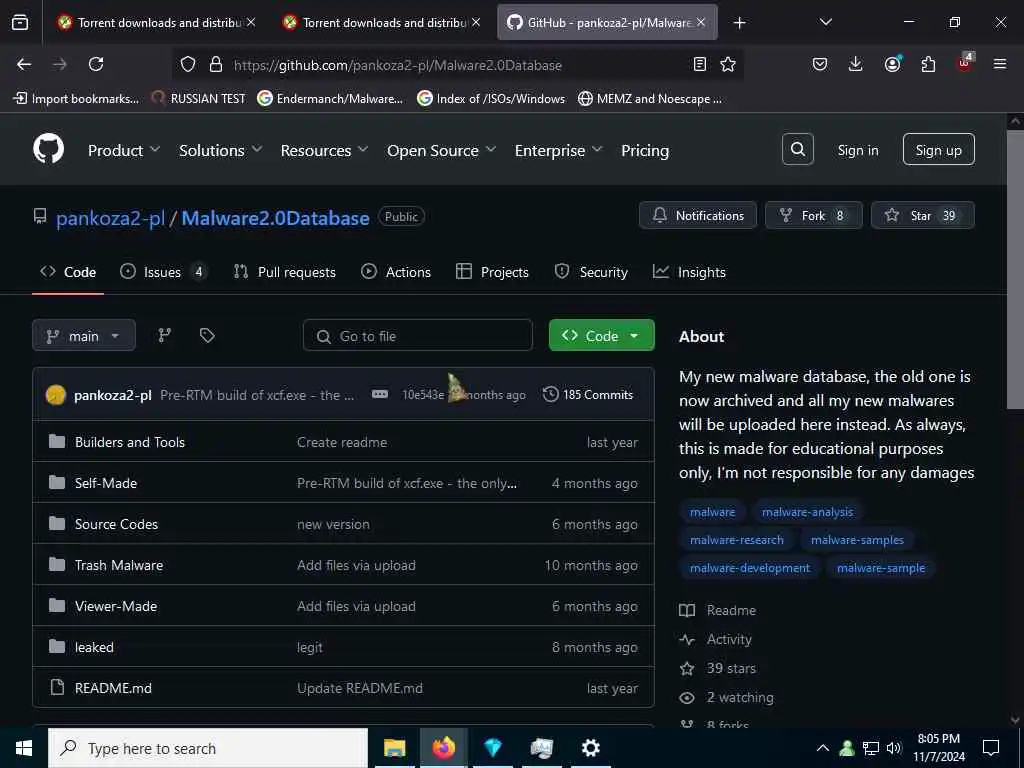
Task: Click Notifications button
Action: pyautogui.click(x=697, y=216)
